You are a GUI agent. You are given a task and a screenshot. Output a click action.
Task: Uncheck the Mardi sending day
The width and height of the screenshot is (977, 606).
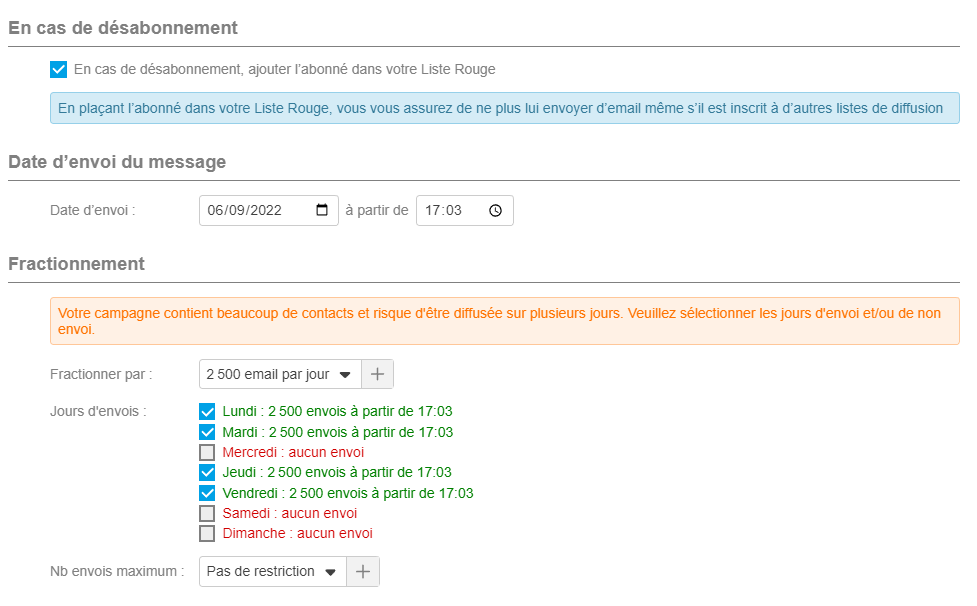click(x=207, y=432)
